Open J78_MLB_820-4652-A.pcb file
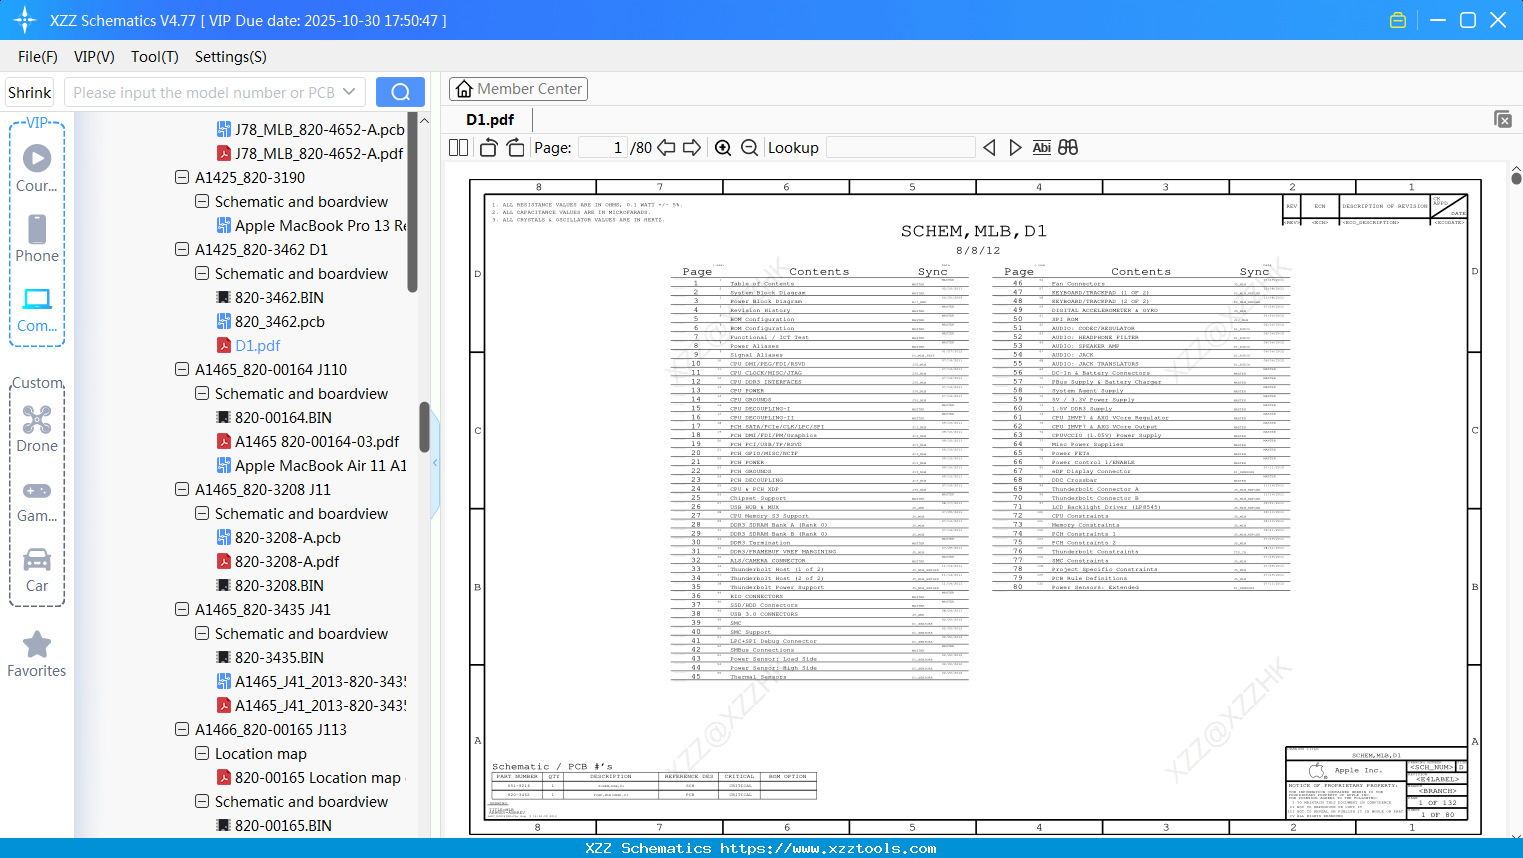The width and height of the screenshot is (1523, 858). (x=311, y=130)
